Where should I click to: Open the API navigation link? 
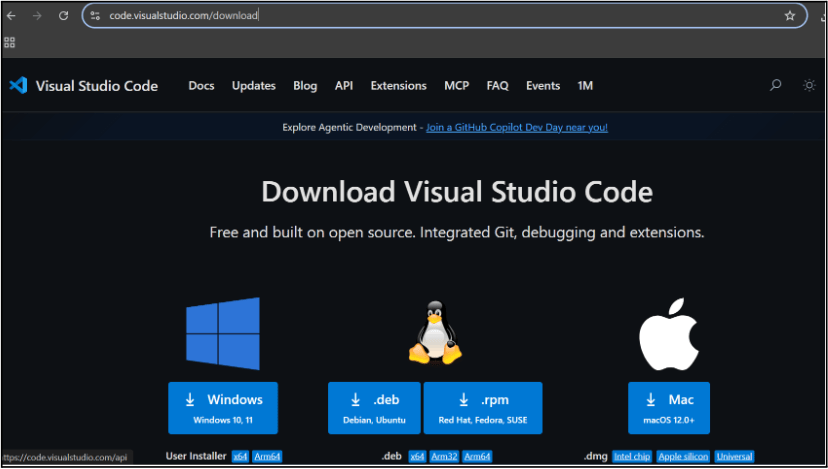coord(344,86)
